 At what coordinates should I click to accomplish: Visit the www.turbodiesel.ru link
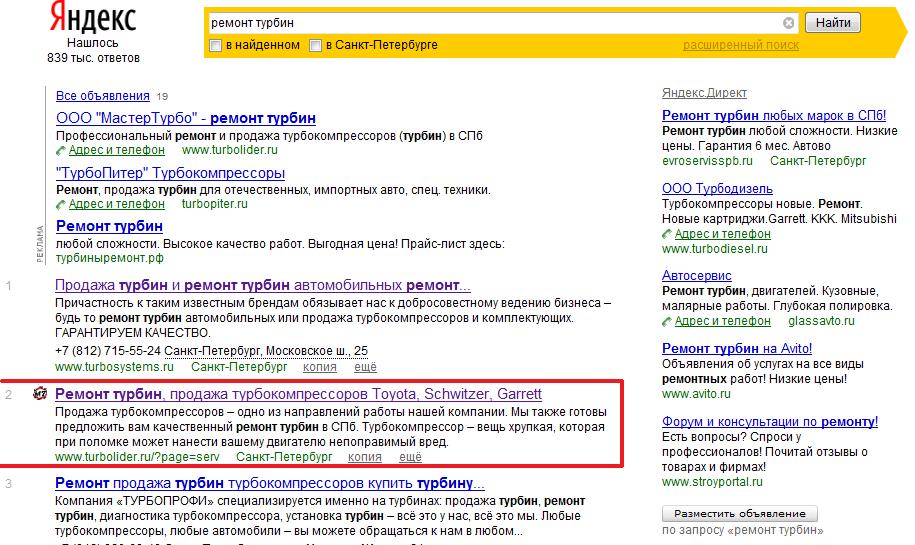coord(715,249)
